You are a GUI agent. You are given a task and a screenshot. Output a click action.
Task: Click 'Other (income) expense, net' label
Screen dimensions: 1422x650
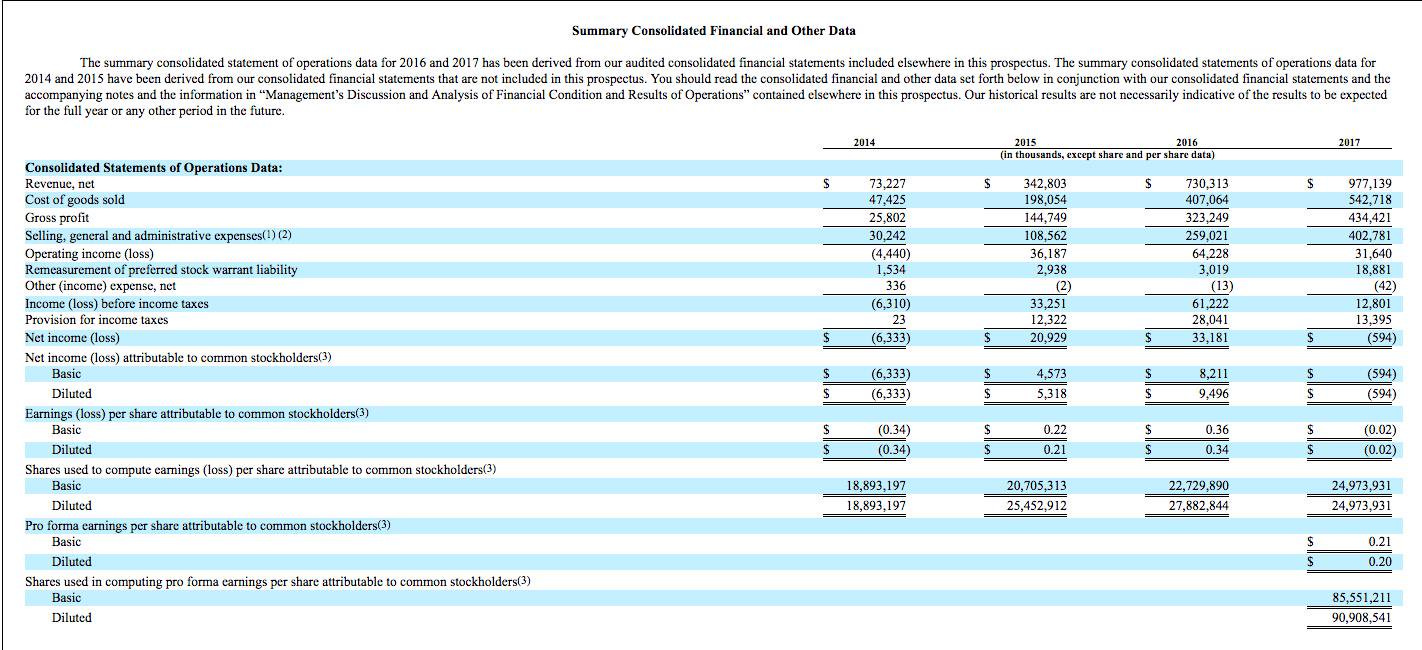100,286
